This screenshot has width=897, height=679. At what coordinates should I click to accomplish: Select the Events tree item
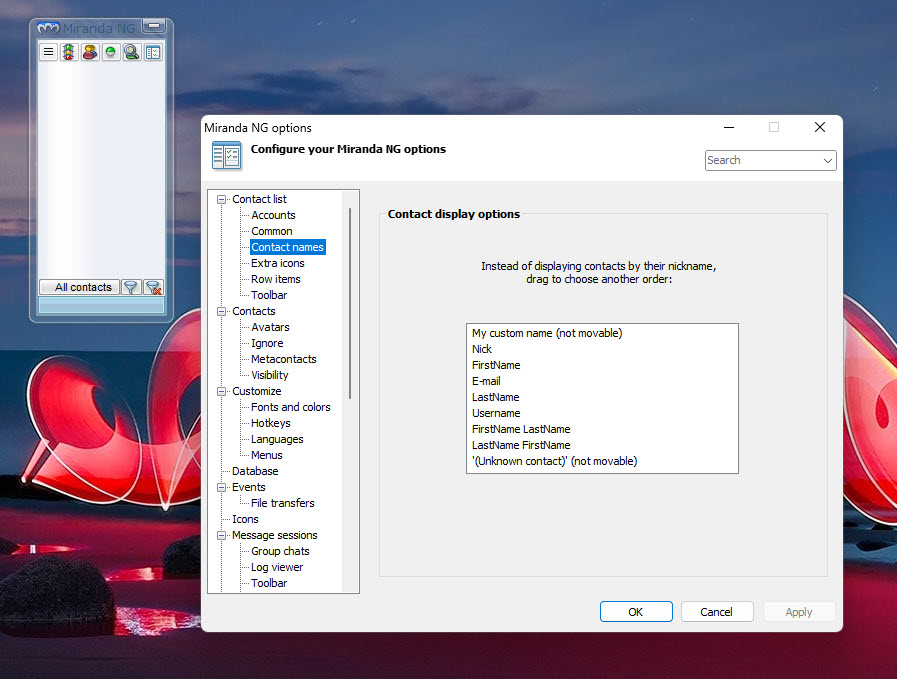(248, 487)
